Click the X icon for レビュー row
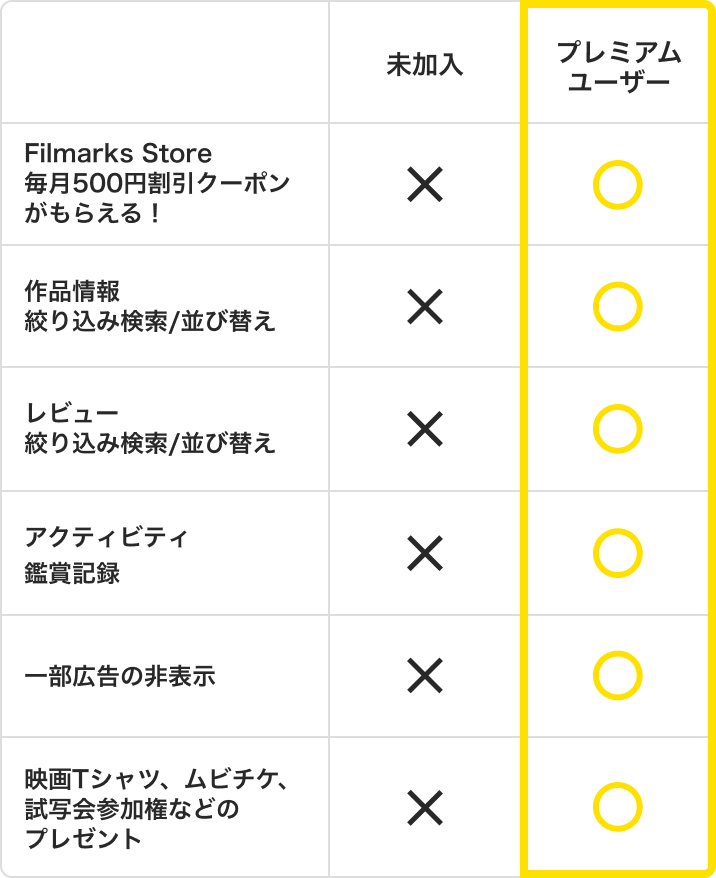 pyautogui.click(x=425, y=429)
